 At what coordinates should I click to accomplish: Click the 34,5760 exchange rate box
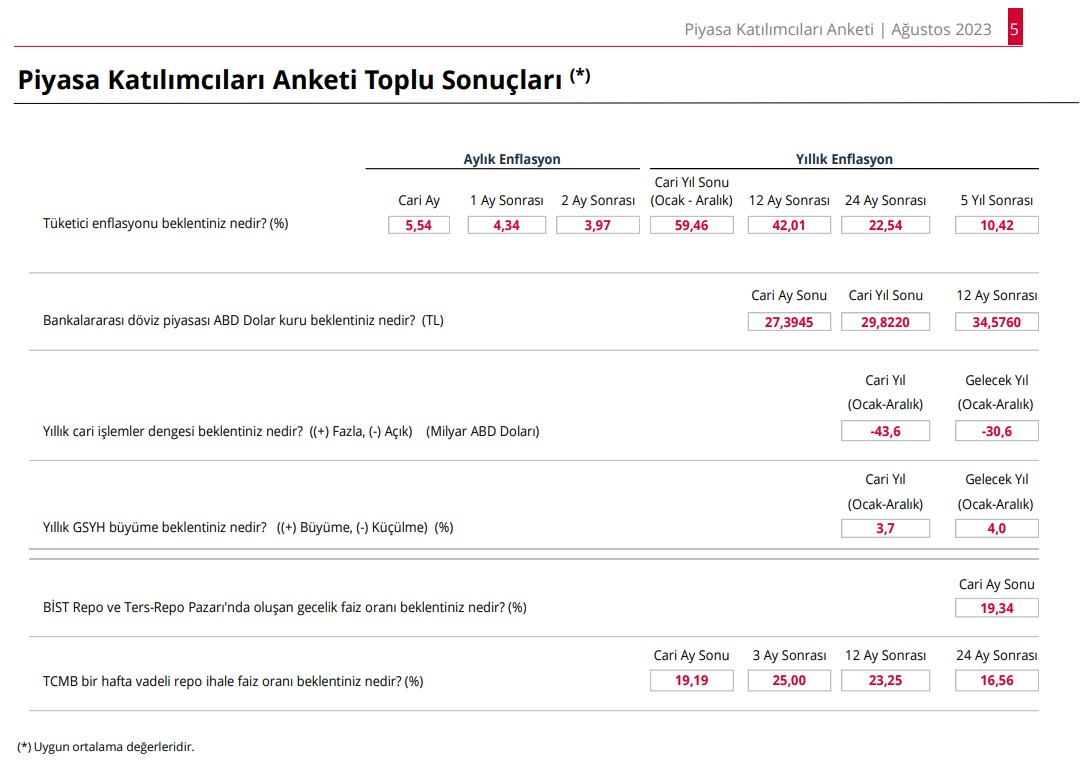[x=996, y=322]
